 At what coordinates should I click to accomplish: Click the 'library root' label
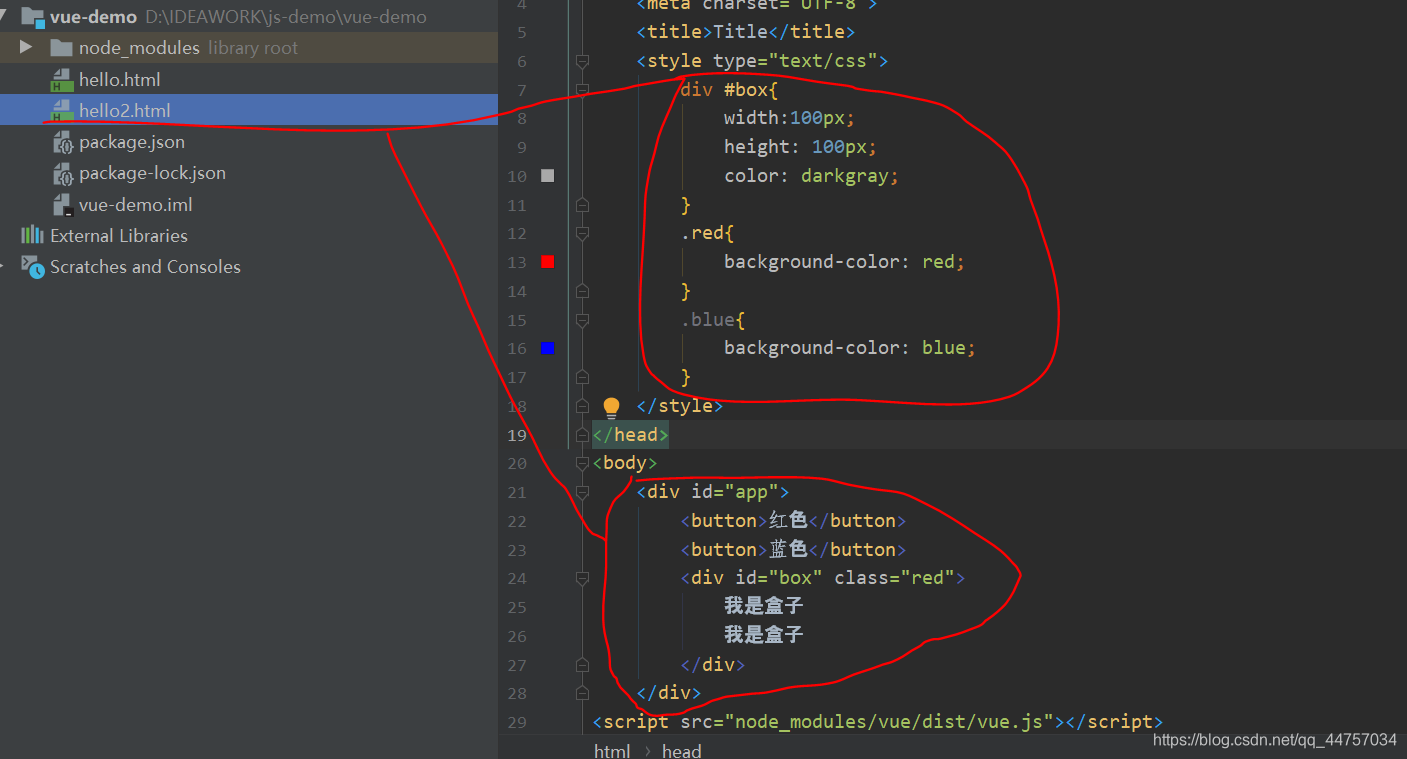tap(253, 48)
